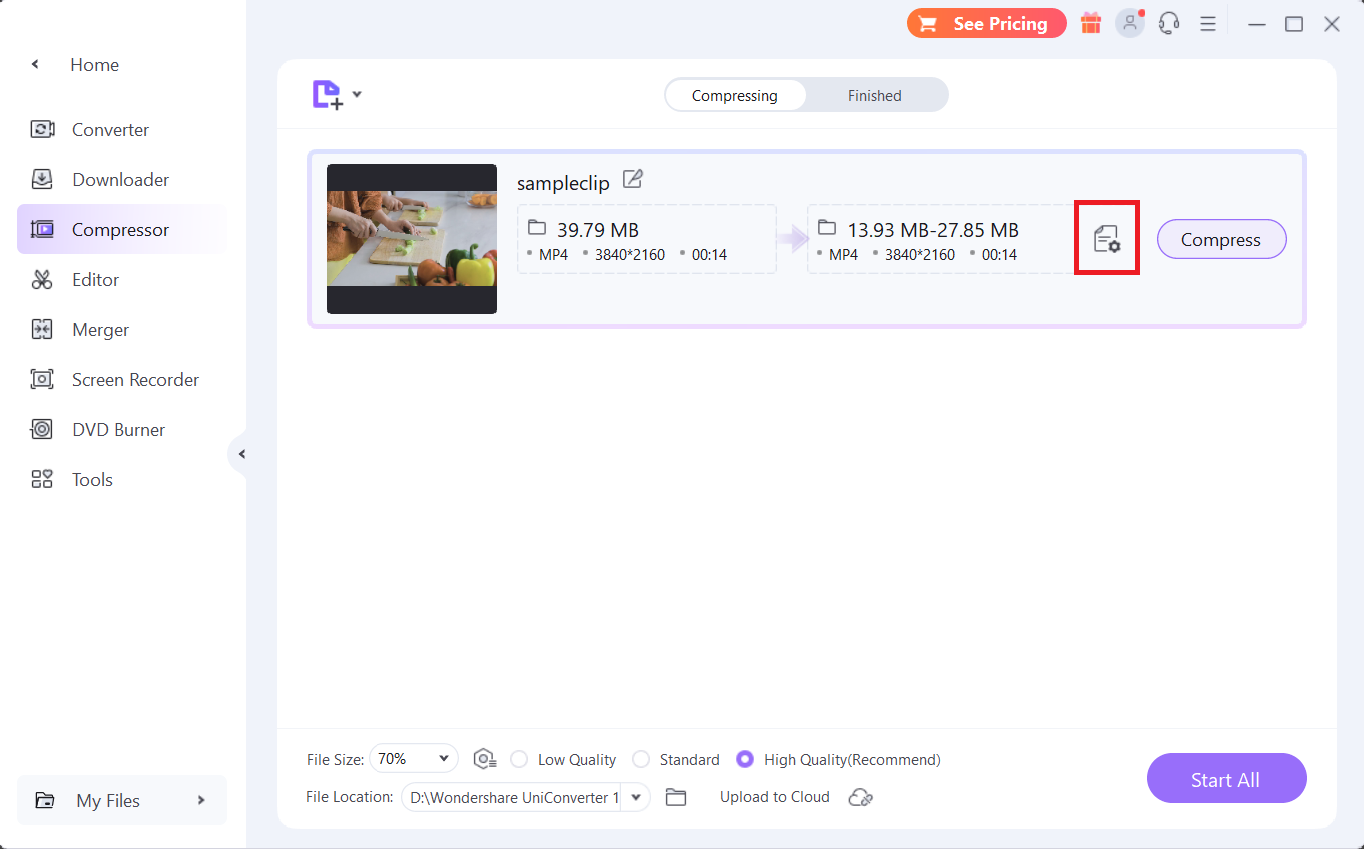Expand the File Location dropdown

[x=635, y=797]
